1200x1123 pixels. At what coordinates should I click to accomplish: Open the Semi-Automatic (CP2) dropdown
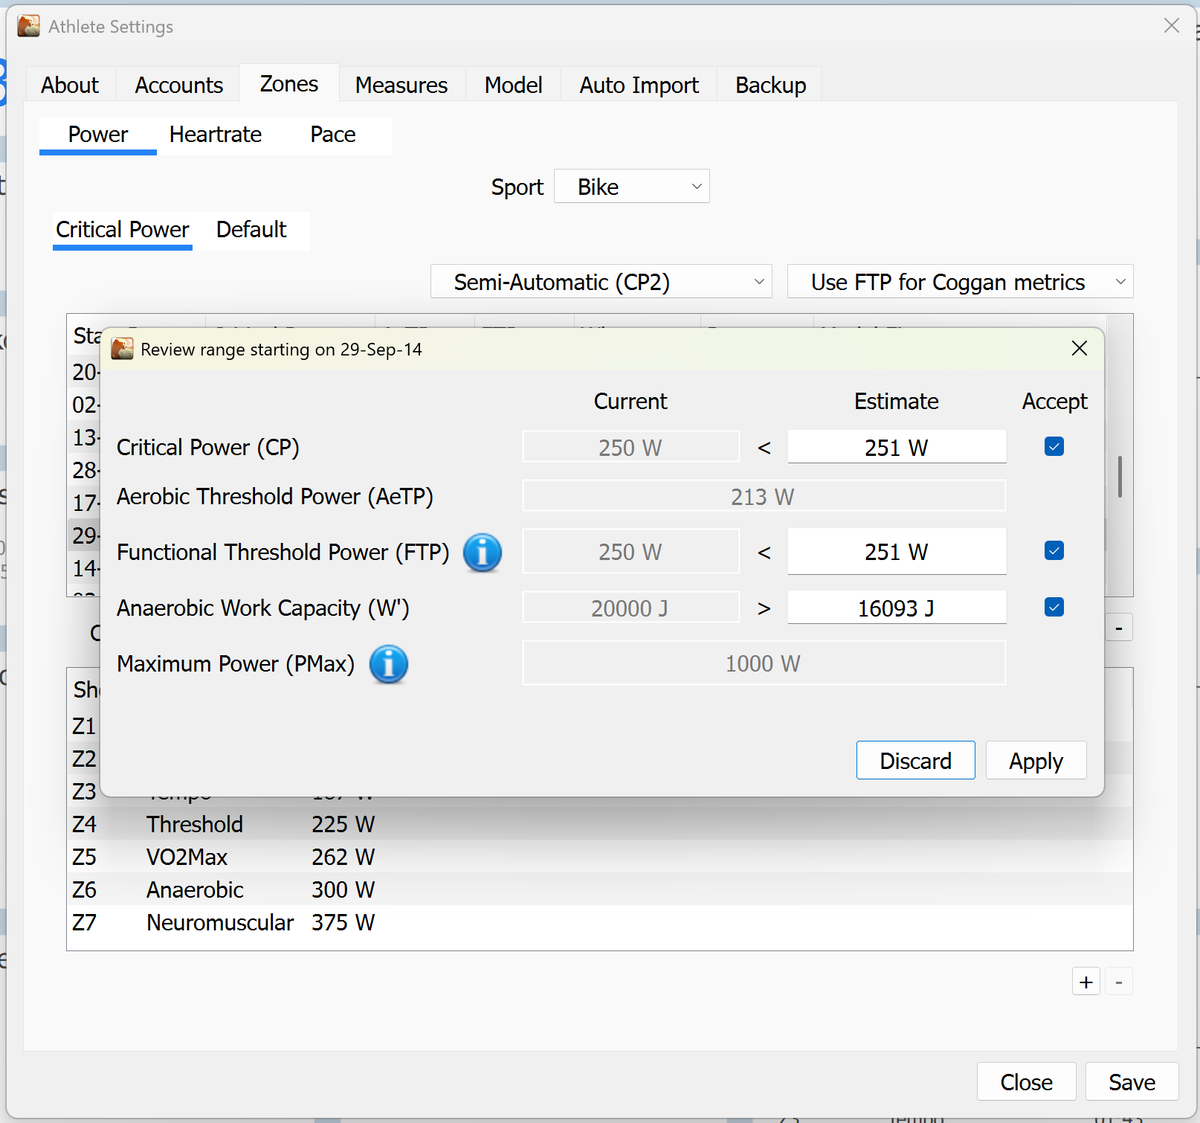click(x=602, y=282)
